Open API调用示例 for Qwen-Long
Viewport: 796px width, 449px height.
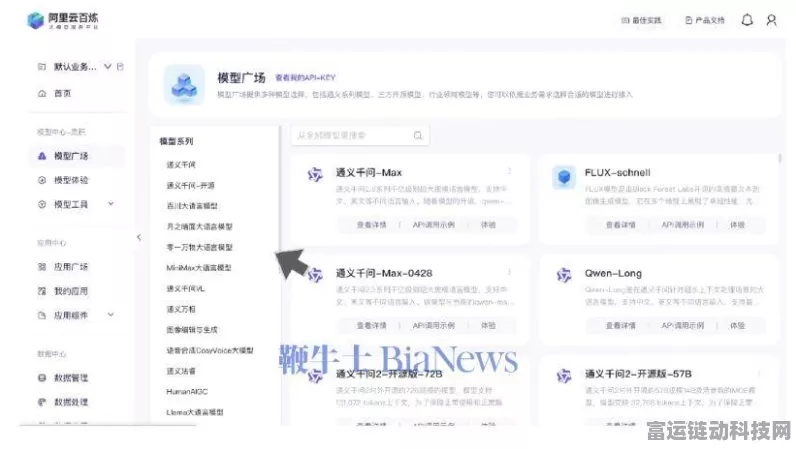tap(683, 326)
